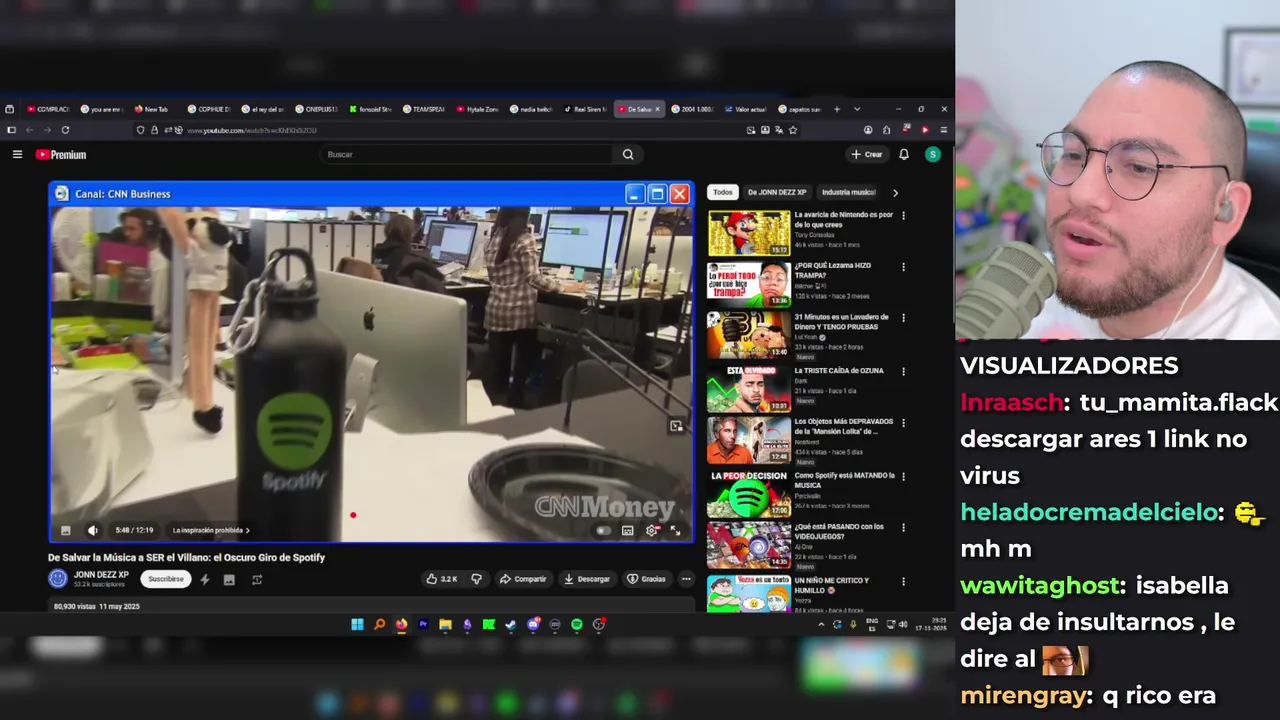The height and width of the screenshot is (720, 1280).
Task: Open a new browser tab with the plus
Action: tap(837, 109)
